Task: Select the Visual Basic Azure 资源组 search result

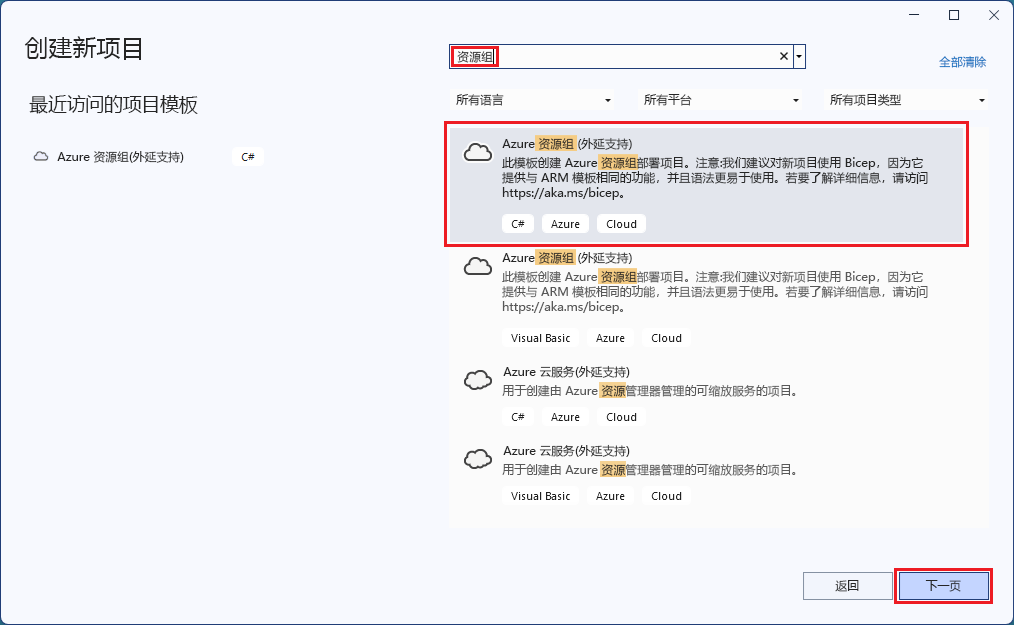Action: click(700, 290)
